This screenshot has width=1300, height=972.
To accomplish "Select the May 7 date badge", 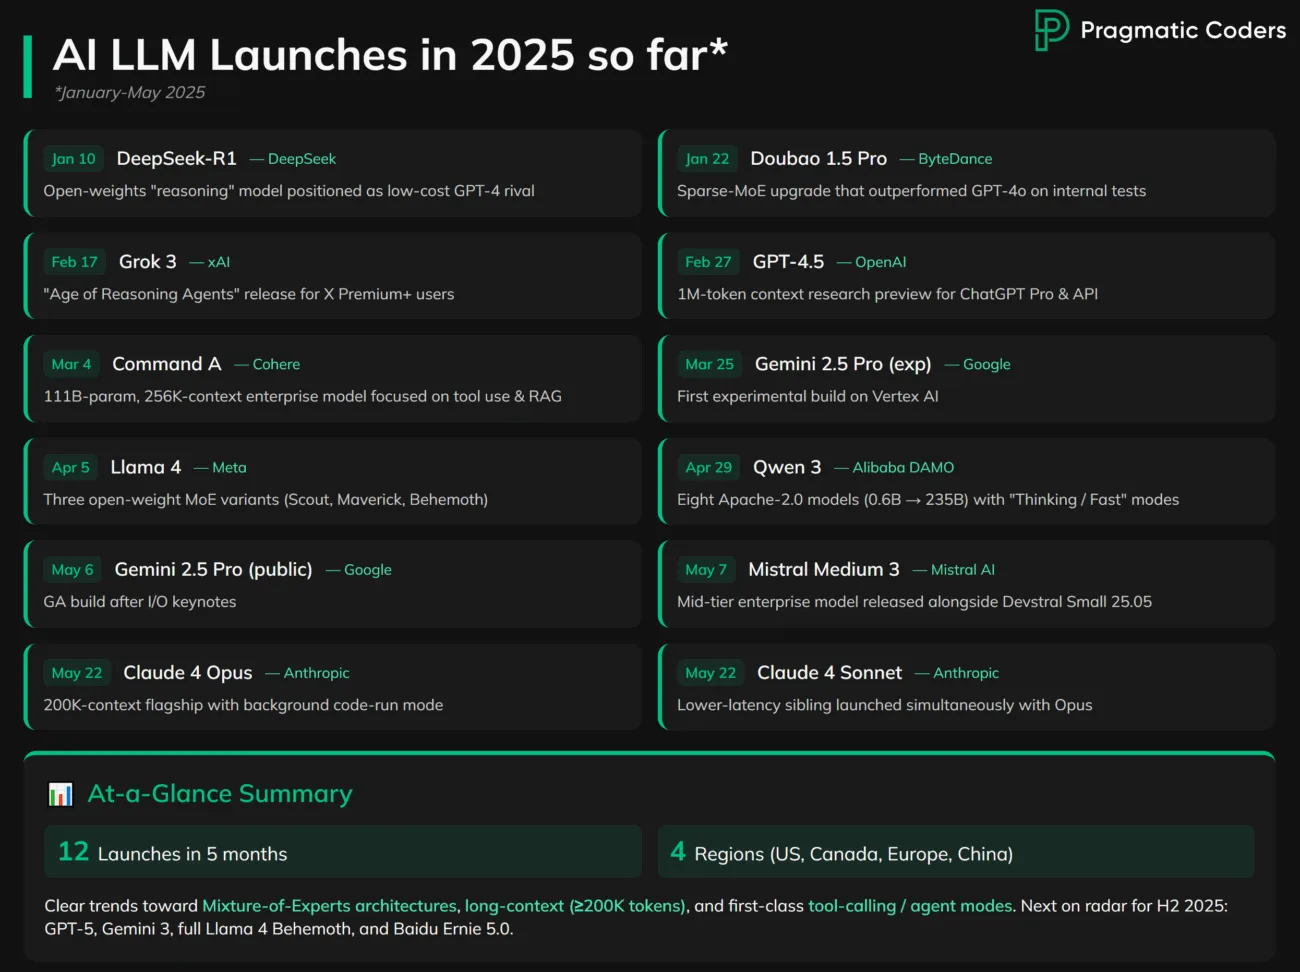I will [x=706, y=569].
